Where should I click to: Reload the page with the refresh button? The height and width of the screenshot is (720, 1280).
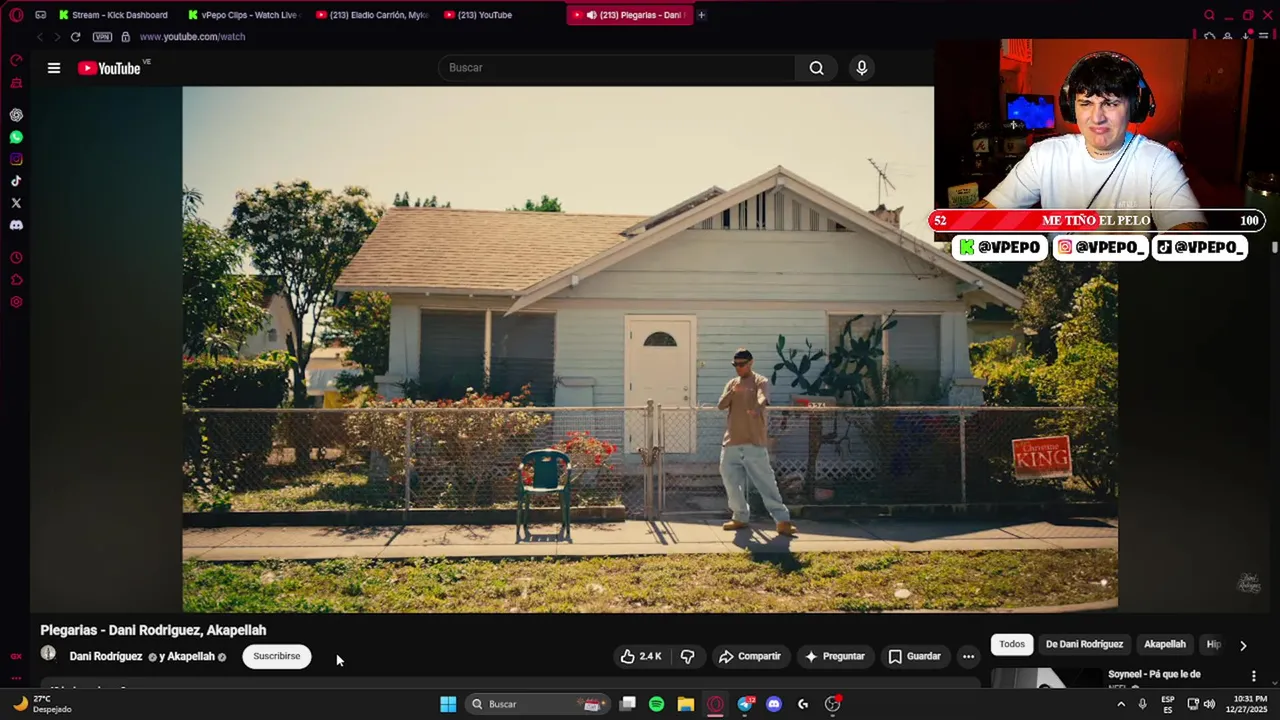tap(75, 37)
